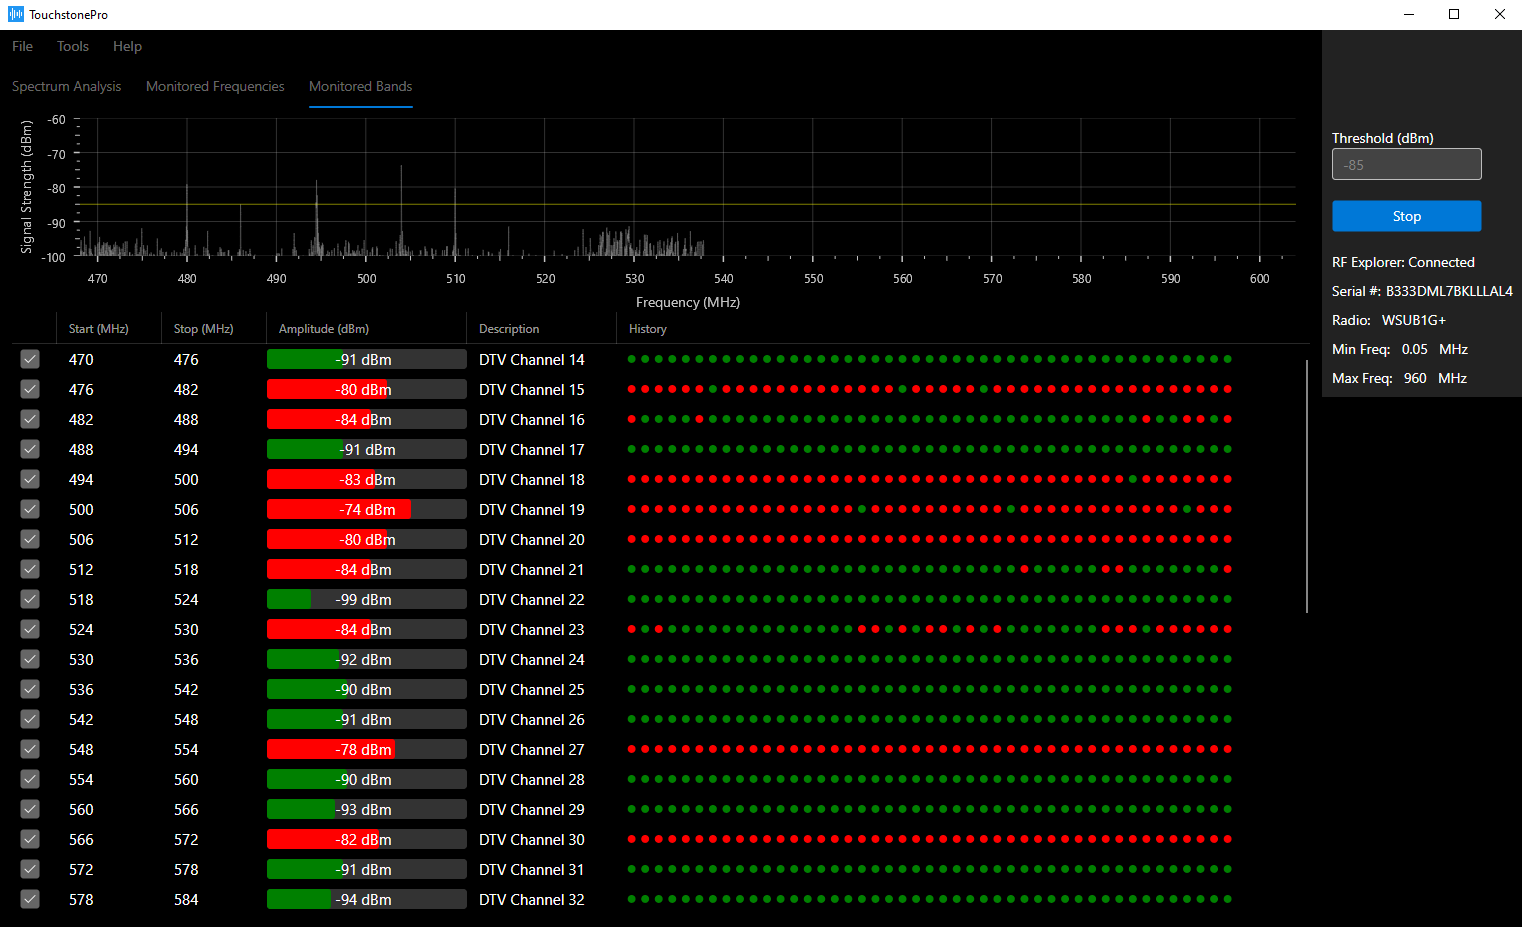
Task: Toggle the DTV Channel 28 checkbox
Action: click(30, 779)
